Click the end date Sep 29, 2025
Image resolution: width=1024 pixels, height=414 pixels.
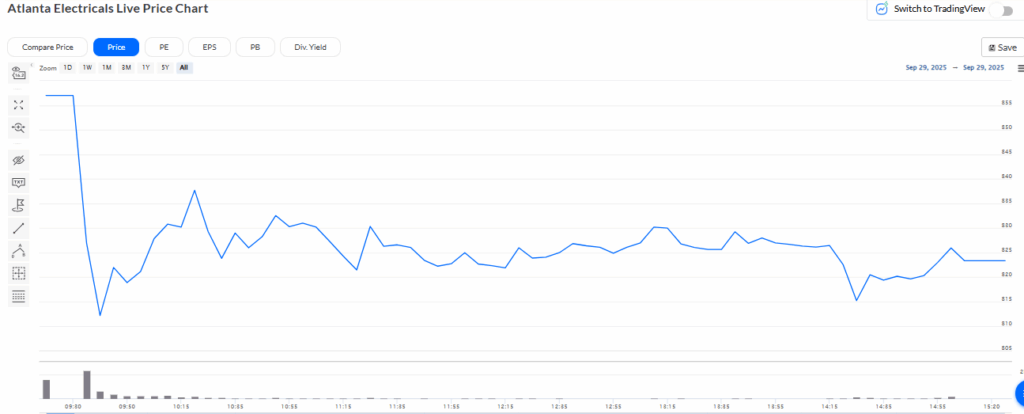tap(983, 68)
